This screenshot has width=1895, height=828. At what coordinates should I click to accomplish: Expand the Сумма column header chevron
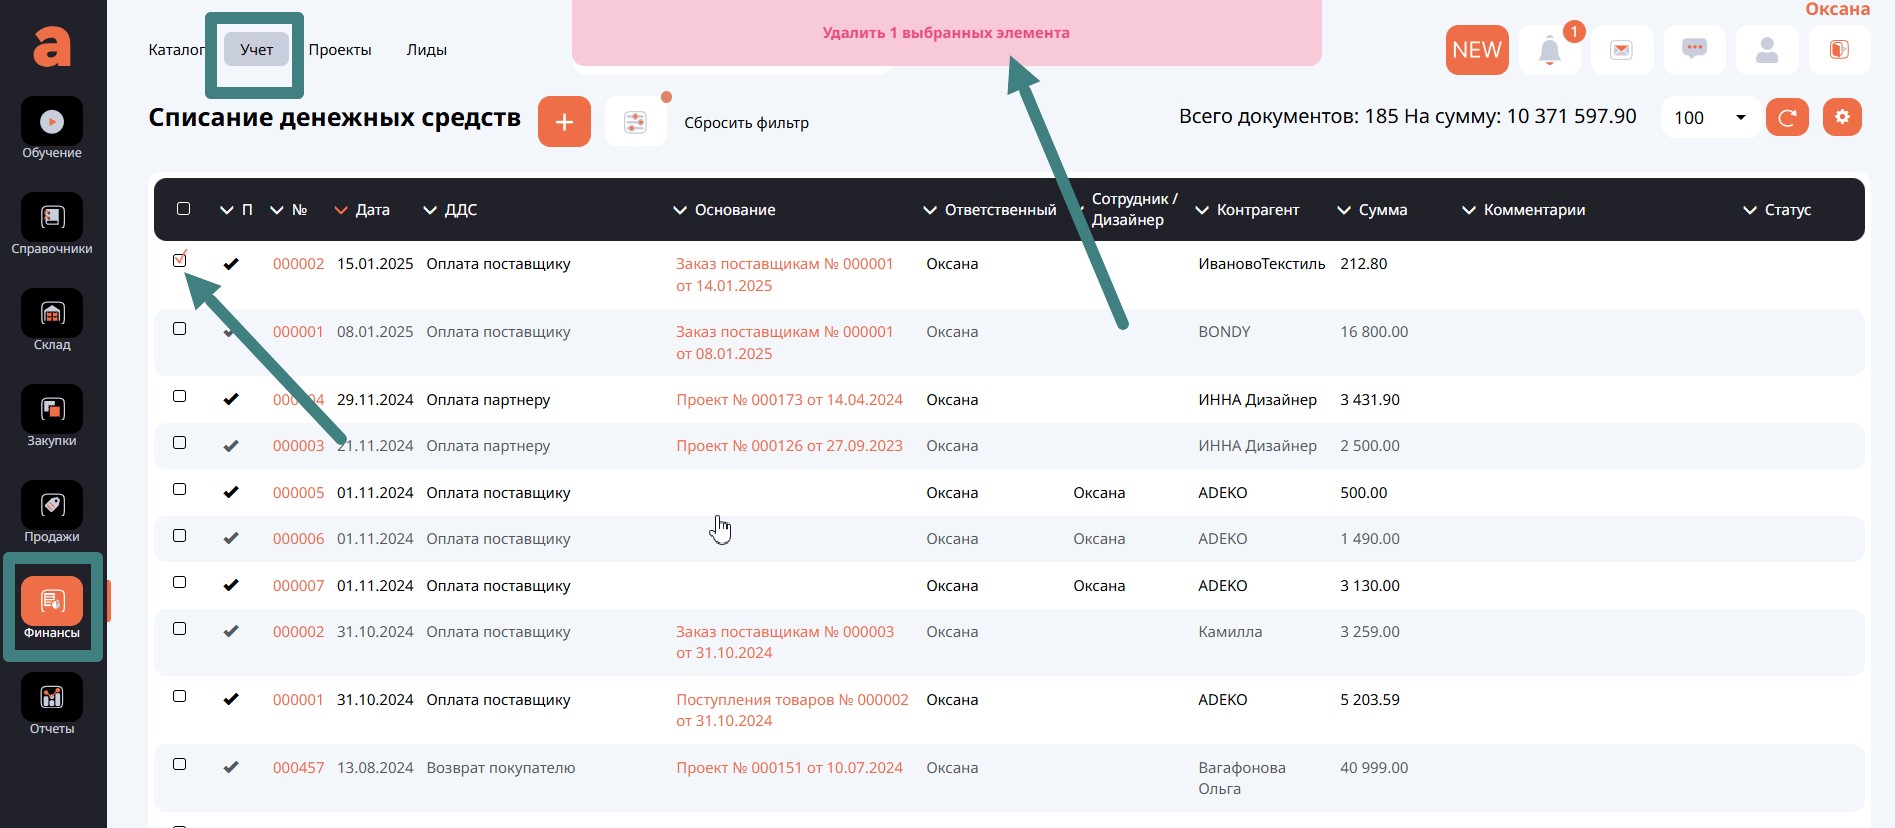(x=1344, y=210)
